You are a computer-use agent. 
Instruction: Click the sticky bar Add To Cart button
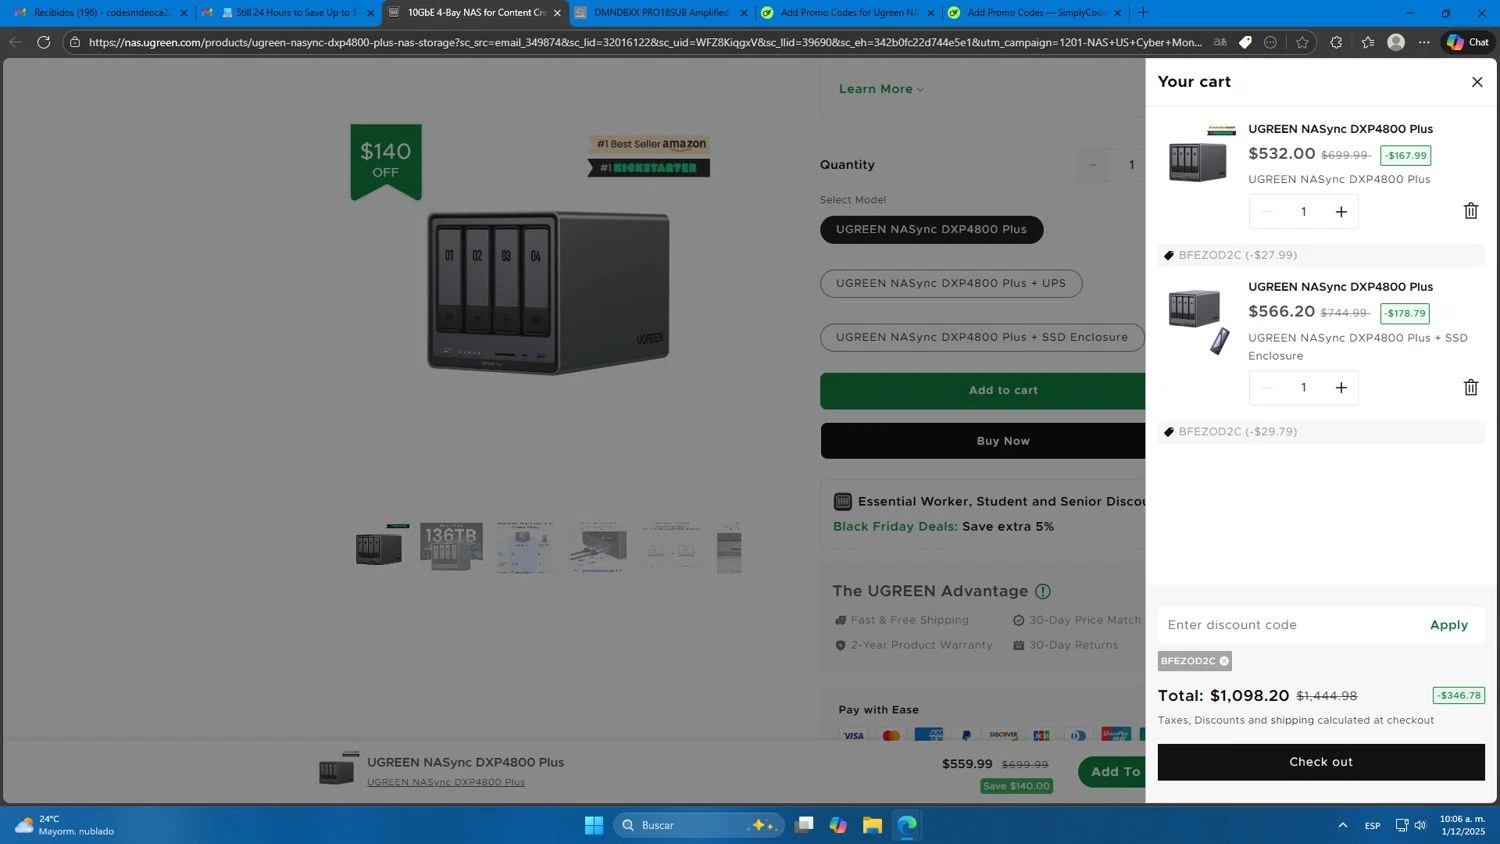pos(1112,771)
